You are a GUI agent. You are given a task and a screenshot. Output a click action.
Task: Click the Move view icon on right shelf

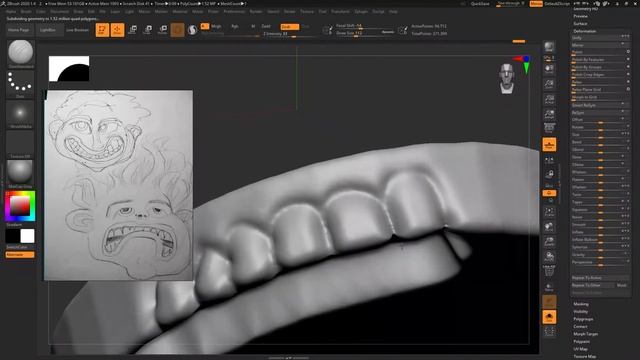pos(549,227)
